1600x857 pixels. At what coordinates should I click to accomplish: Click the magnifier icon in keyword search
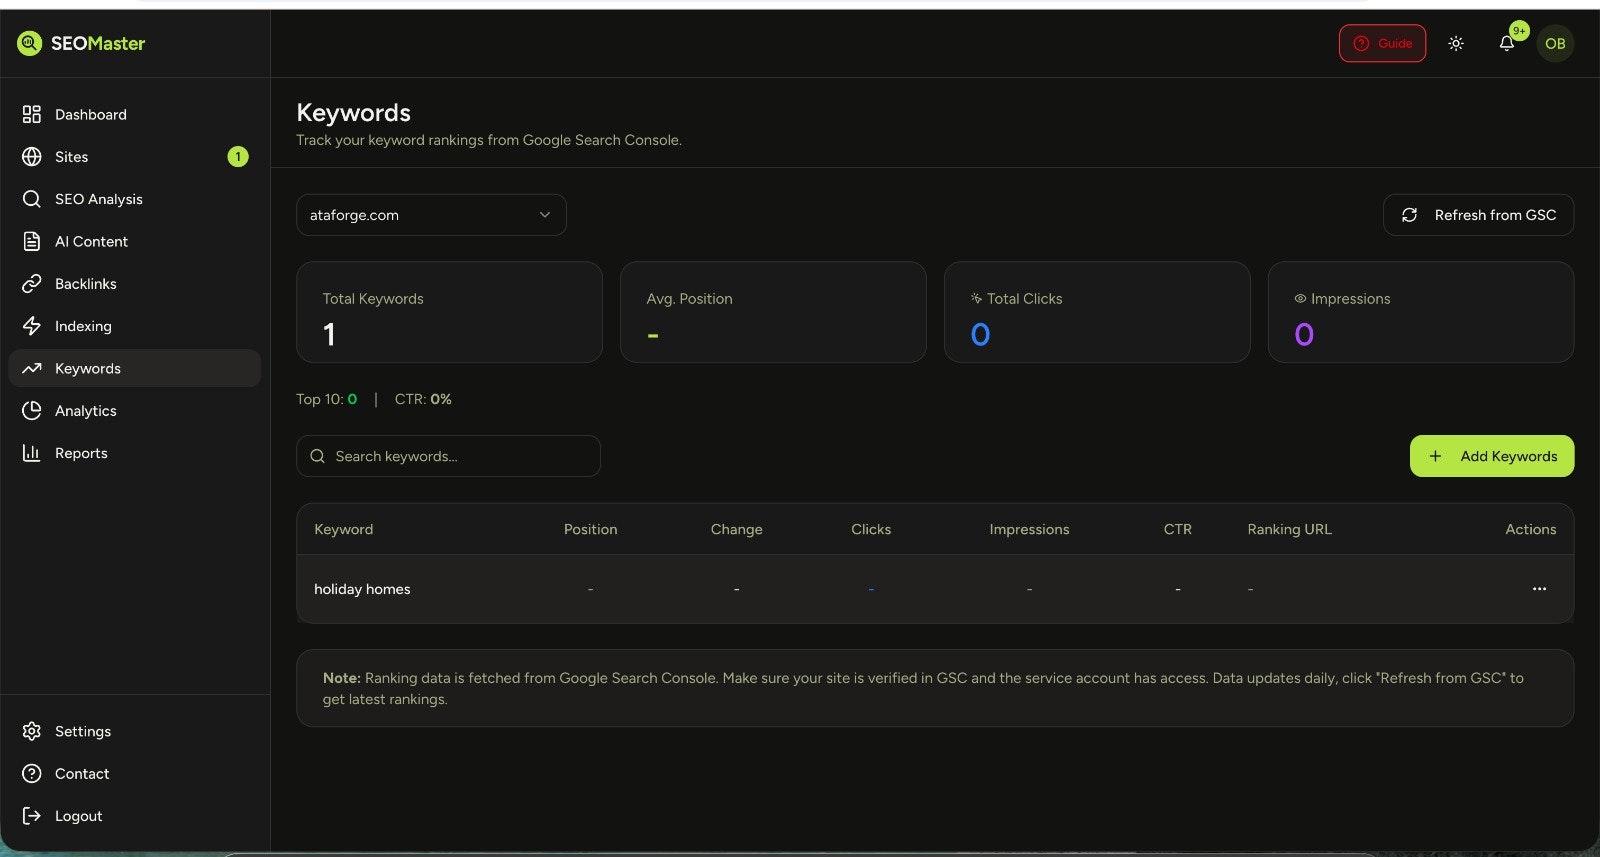tap(317, 456)
